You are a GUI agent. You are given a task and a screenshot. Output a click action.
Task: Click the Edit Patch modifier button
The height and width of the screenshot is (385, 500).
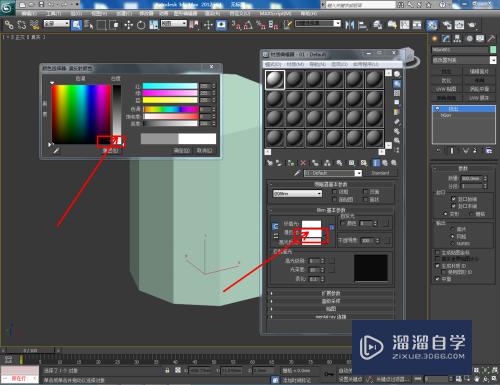tap(479, 71)
